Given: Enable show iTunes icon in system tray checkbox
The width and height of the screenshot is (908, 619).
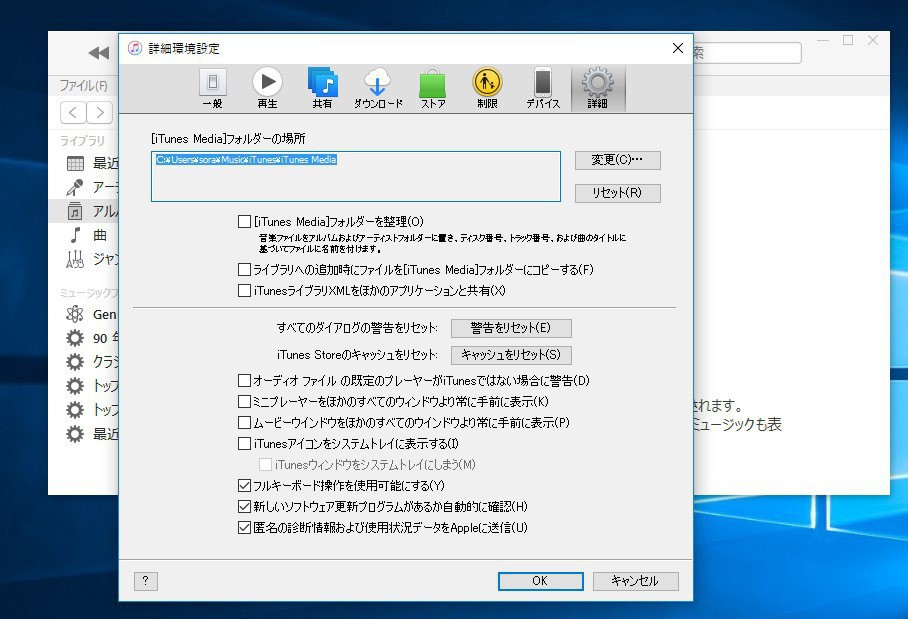Looking at the screenshot, I should click(x=244, y=444).
